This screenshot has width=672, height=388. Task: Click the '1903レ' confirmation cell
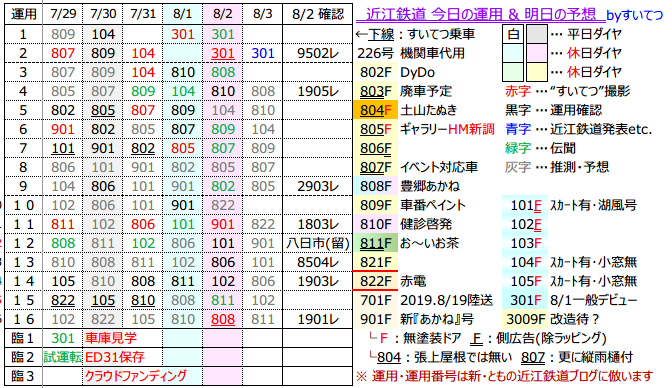(x=318, y=281)
